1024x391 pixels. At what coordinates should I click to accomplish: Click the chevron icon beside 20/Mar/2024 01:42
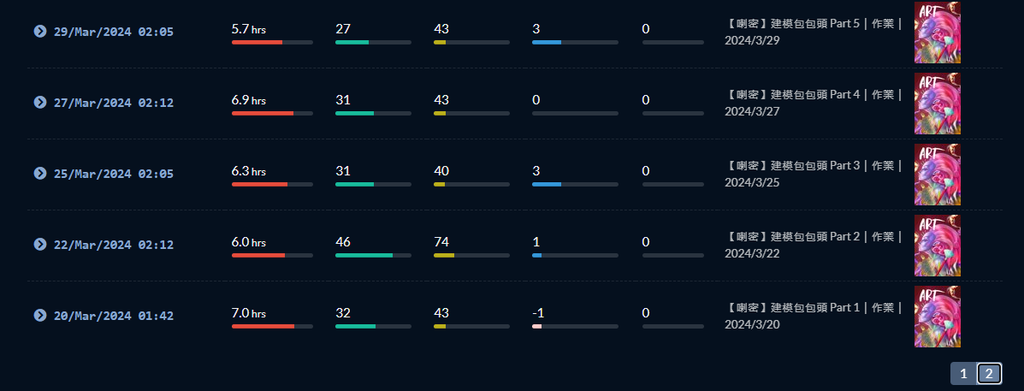pos(40,315)
